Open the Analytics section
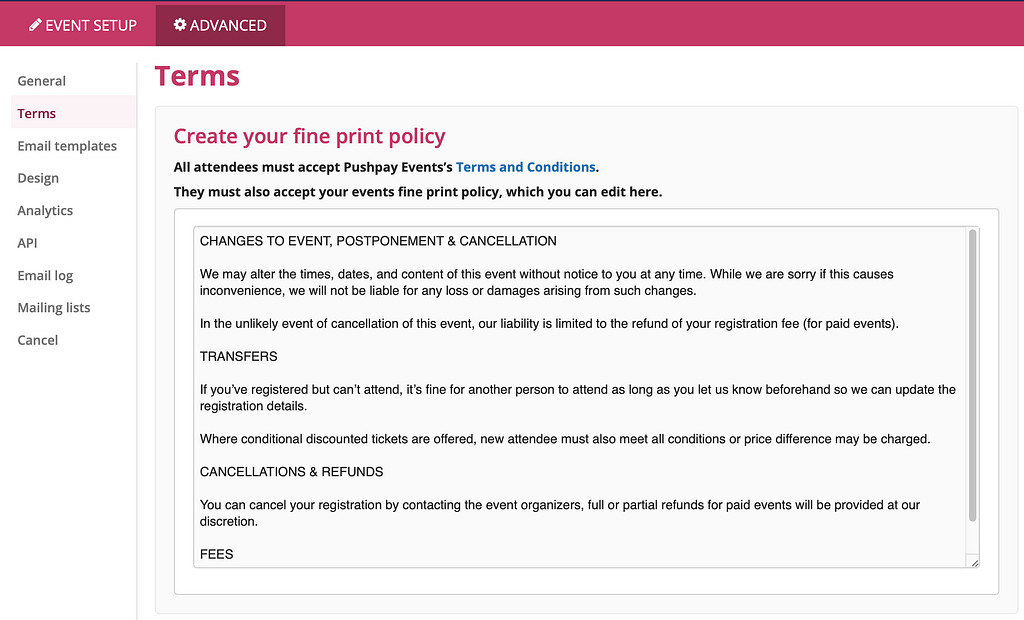 pos(45,210)
